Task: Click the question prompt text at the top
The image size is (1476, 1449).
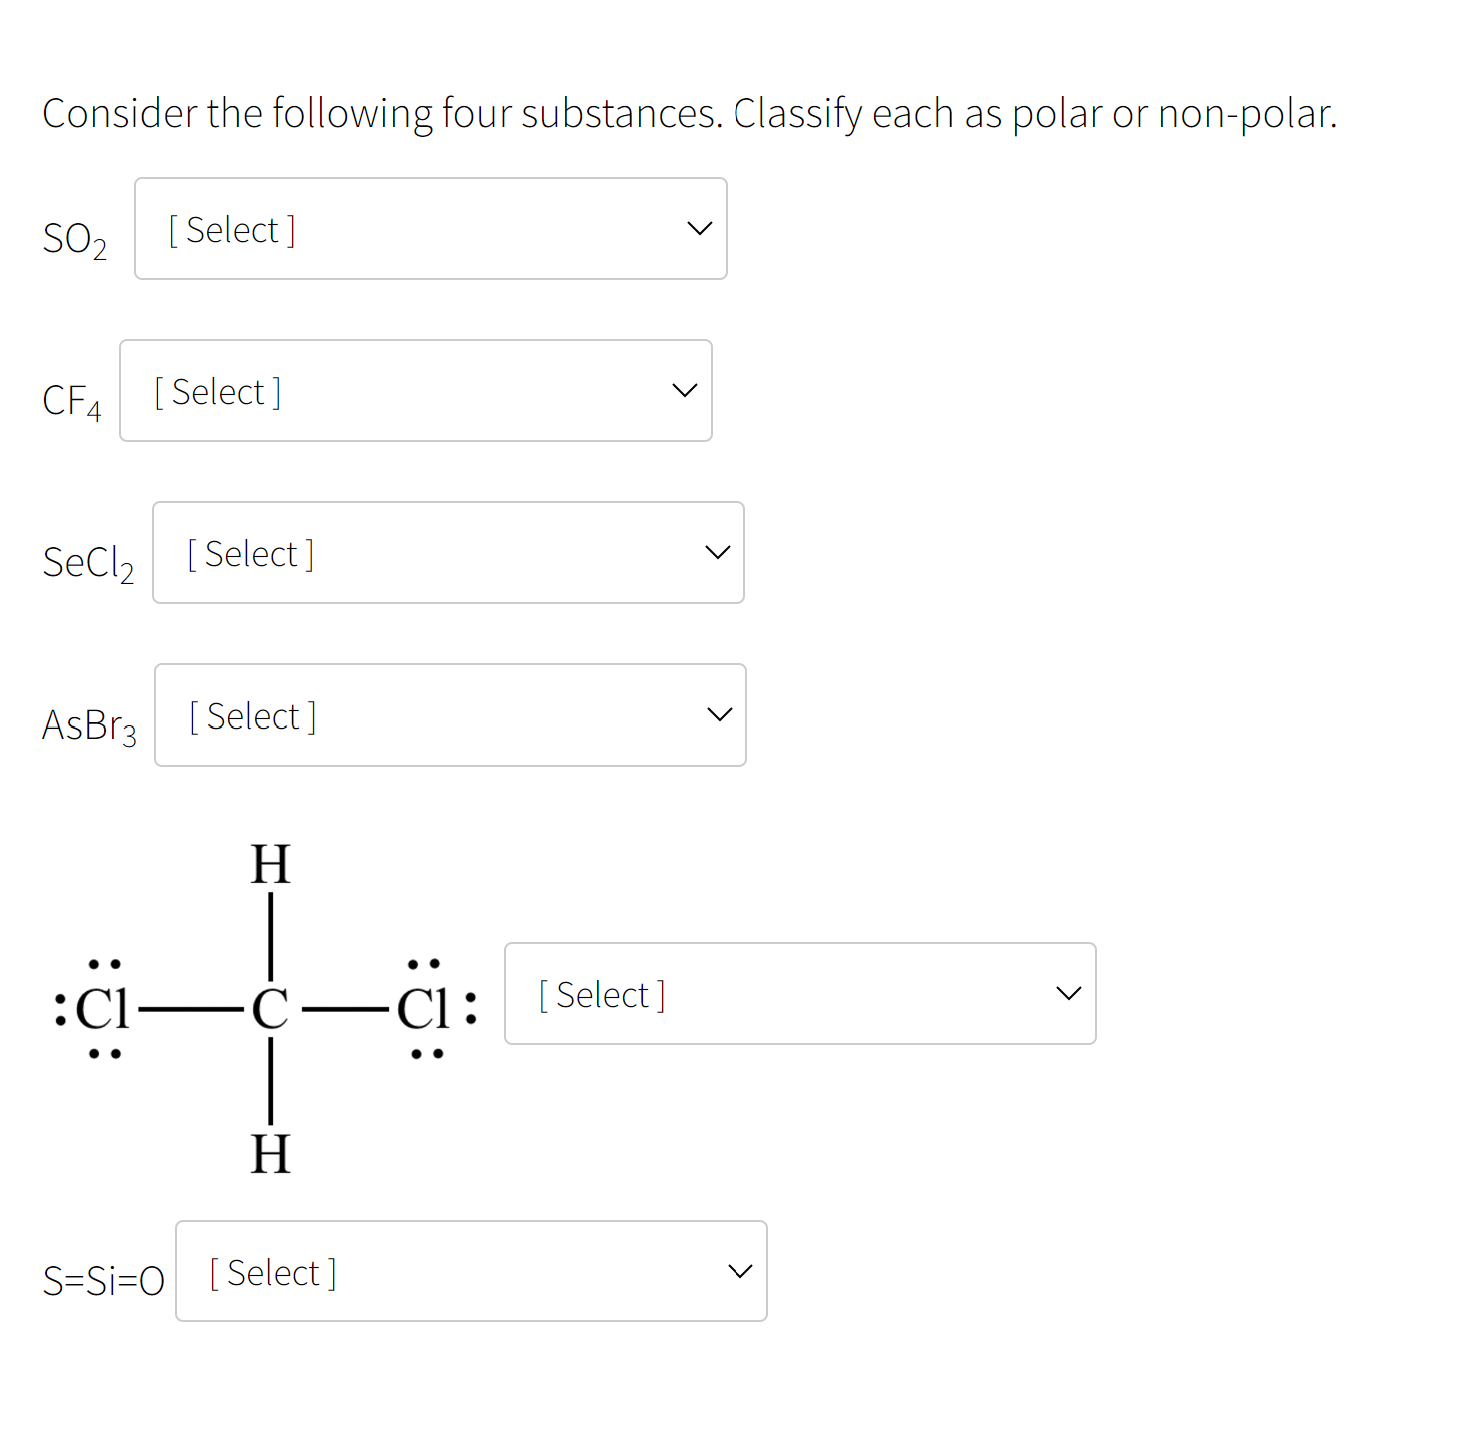Action: click(689, 113)
